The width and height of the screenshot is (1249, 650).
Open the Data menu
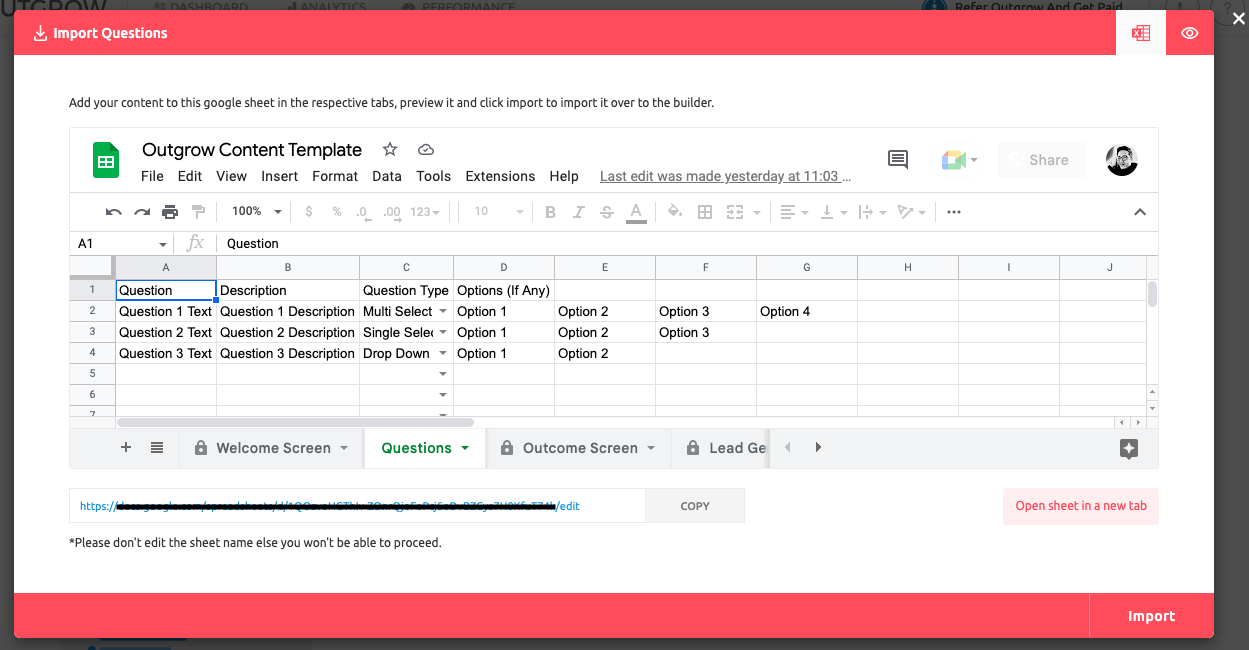(387, 176)
